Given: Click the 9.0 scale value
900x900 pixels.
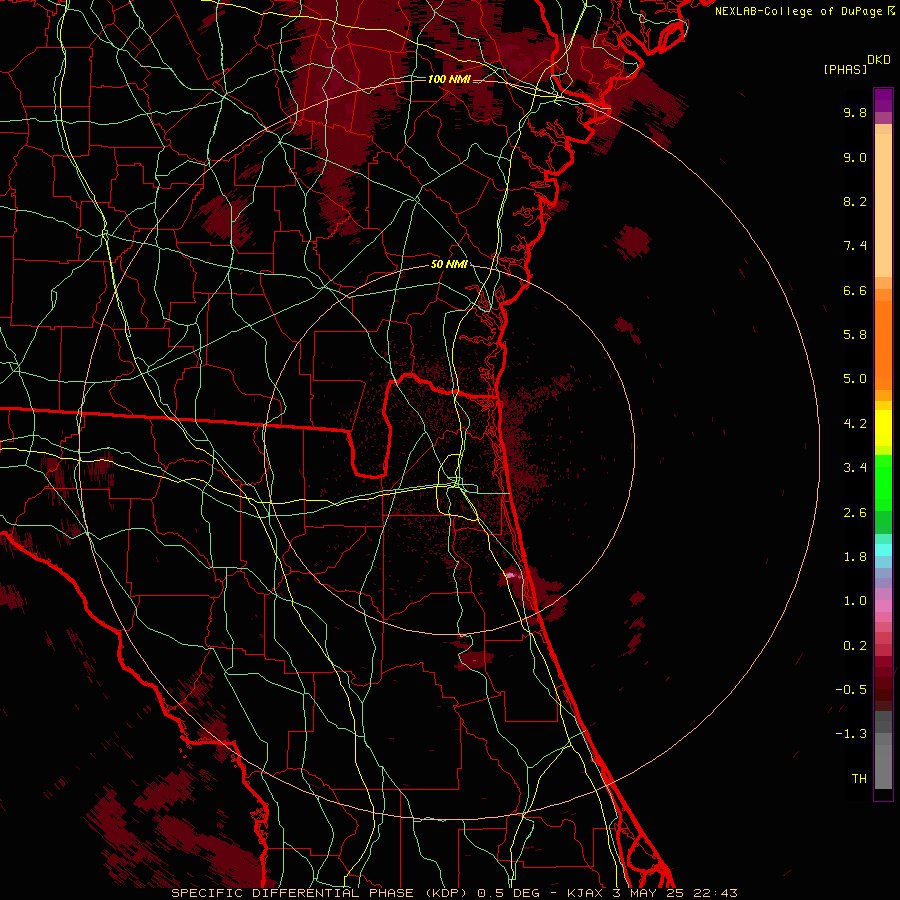Looking at the screenshot, I should pyautogui.click(x=855, y=157).
